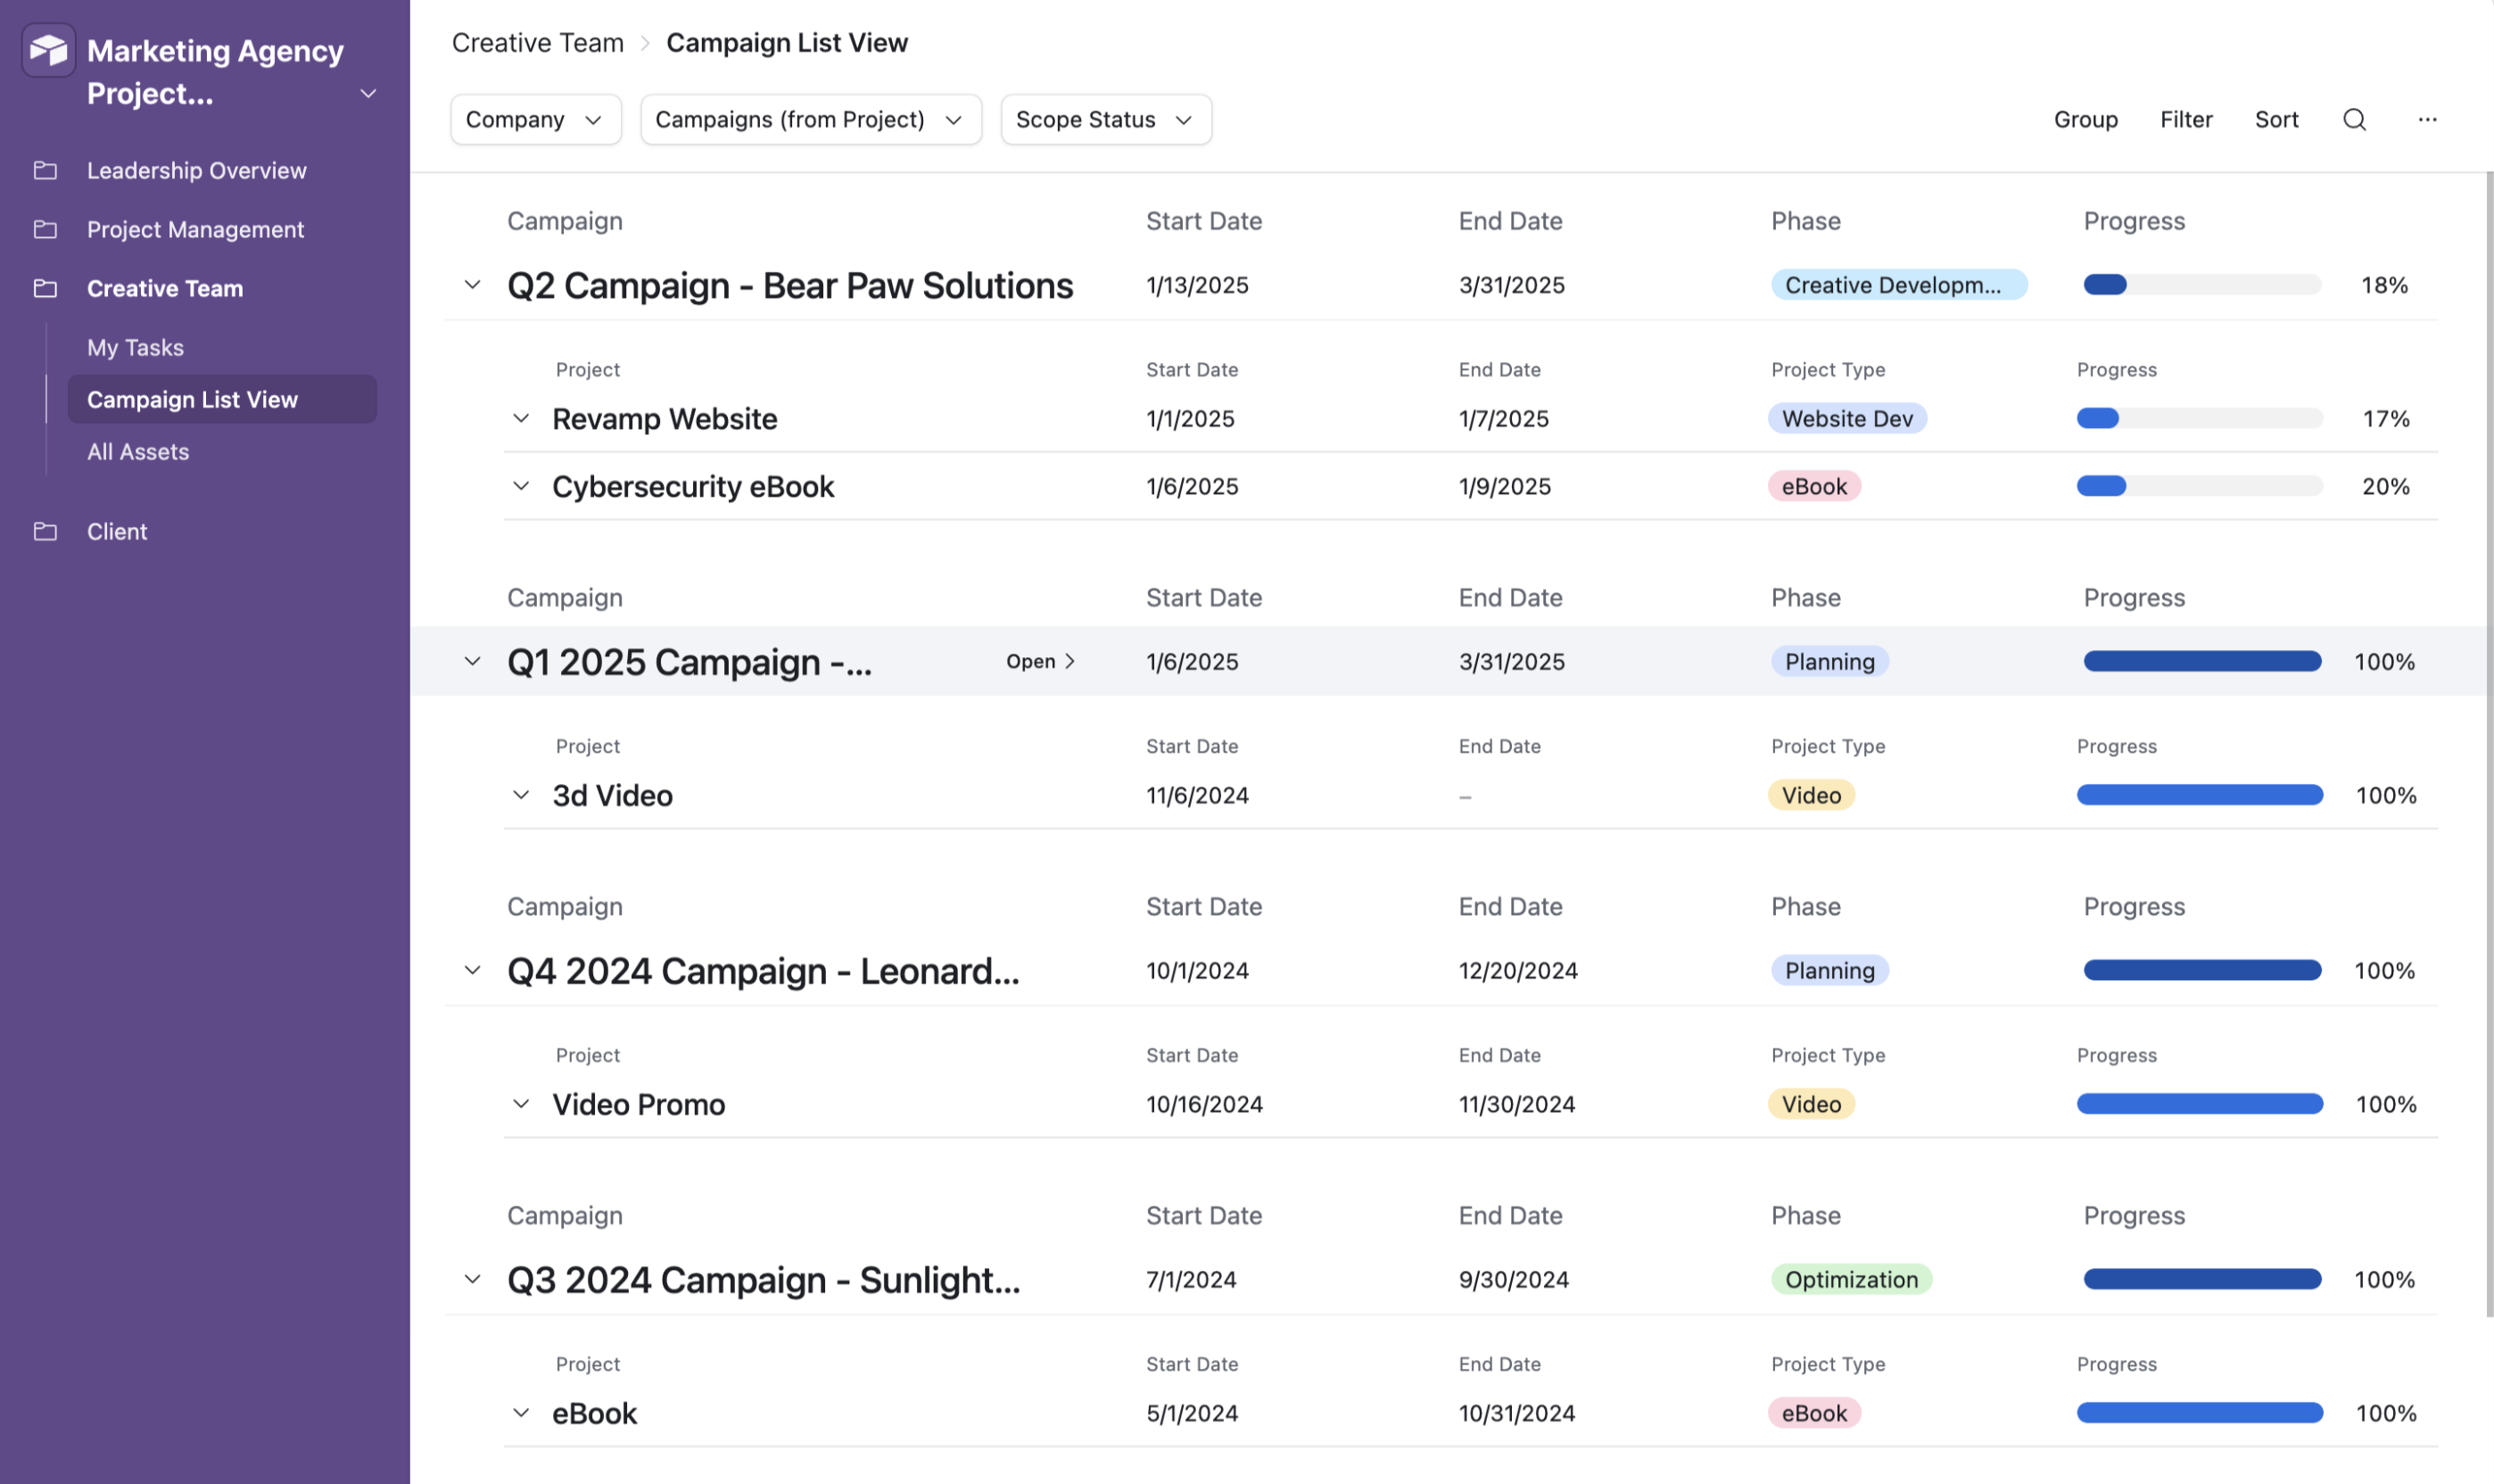Open search from the toolbar magnifier icon

coord(2354,119)
